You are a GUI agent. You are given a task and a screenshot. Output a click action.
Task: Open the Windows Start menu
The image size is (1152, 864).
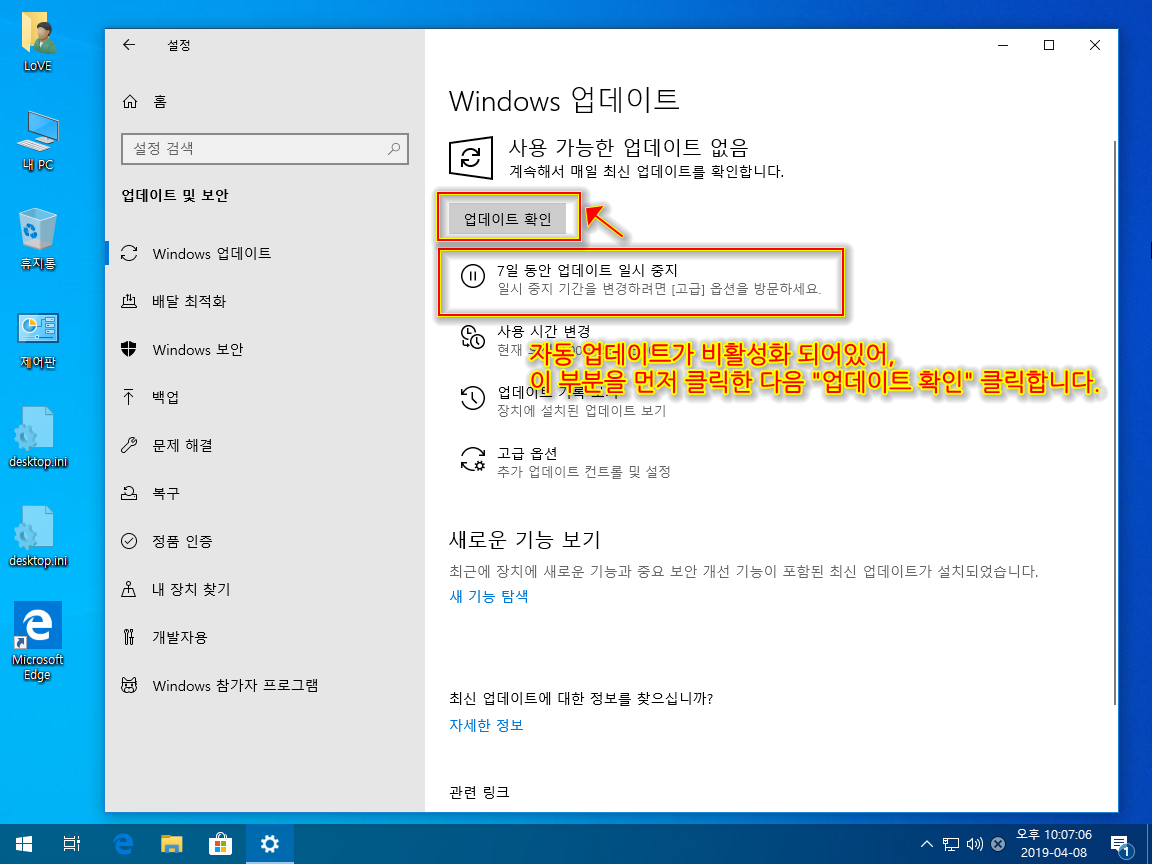coord(24,844)
